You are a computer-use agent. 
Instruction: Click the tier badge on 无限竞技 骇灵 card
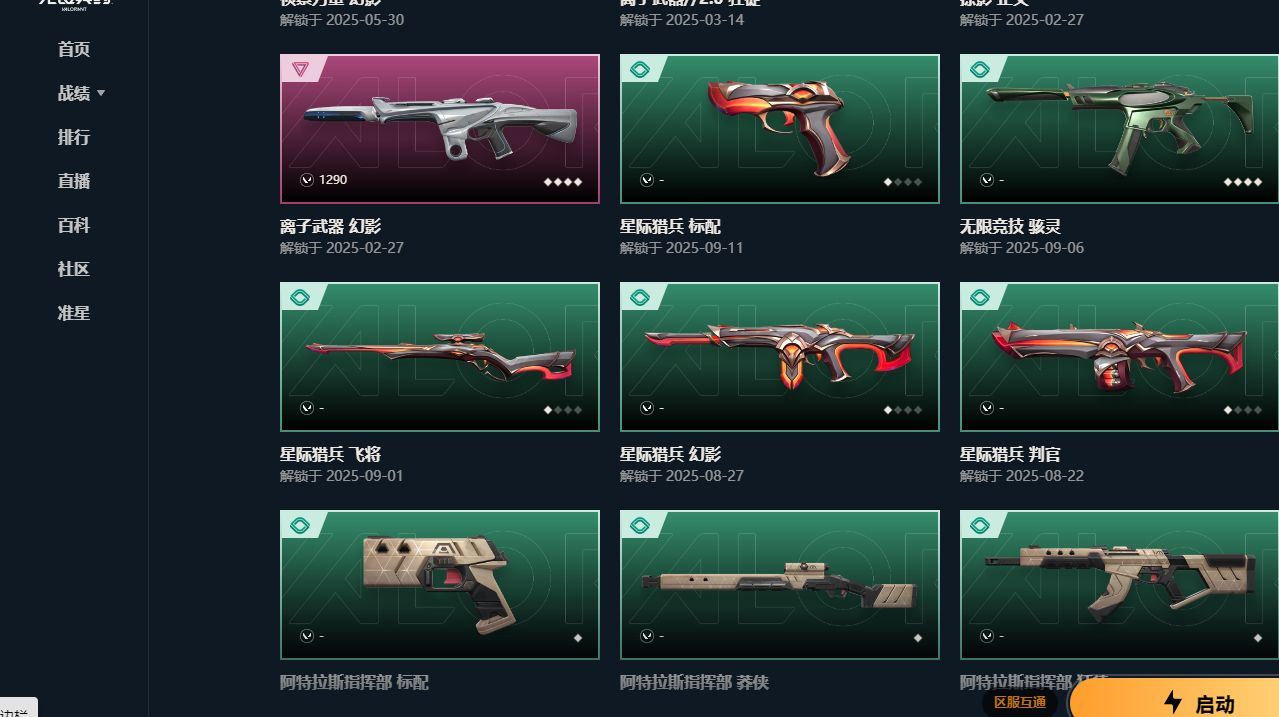[980, 69]
